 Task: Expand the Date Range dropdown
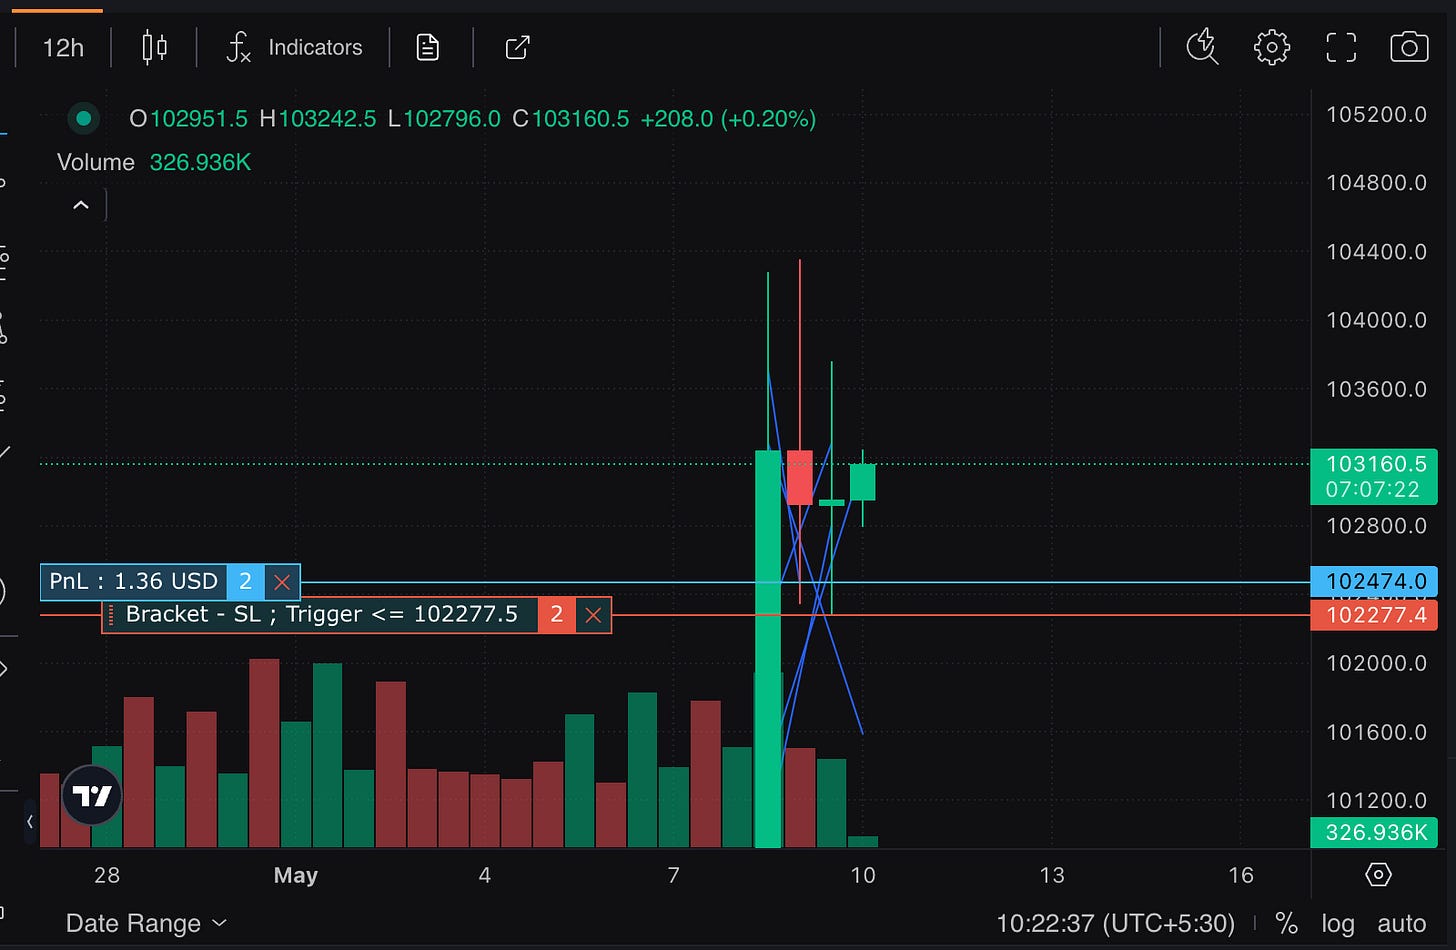(x=146, y=923)
